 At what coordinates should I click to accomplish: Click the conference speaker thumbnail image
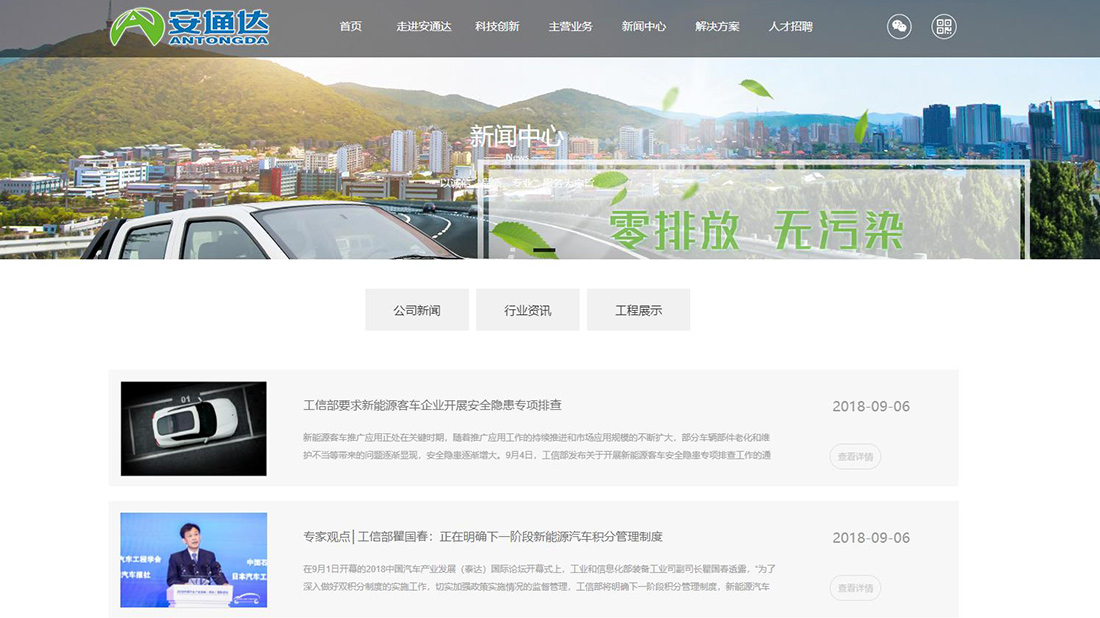click(x=193, y=559)
